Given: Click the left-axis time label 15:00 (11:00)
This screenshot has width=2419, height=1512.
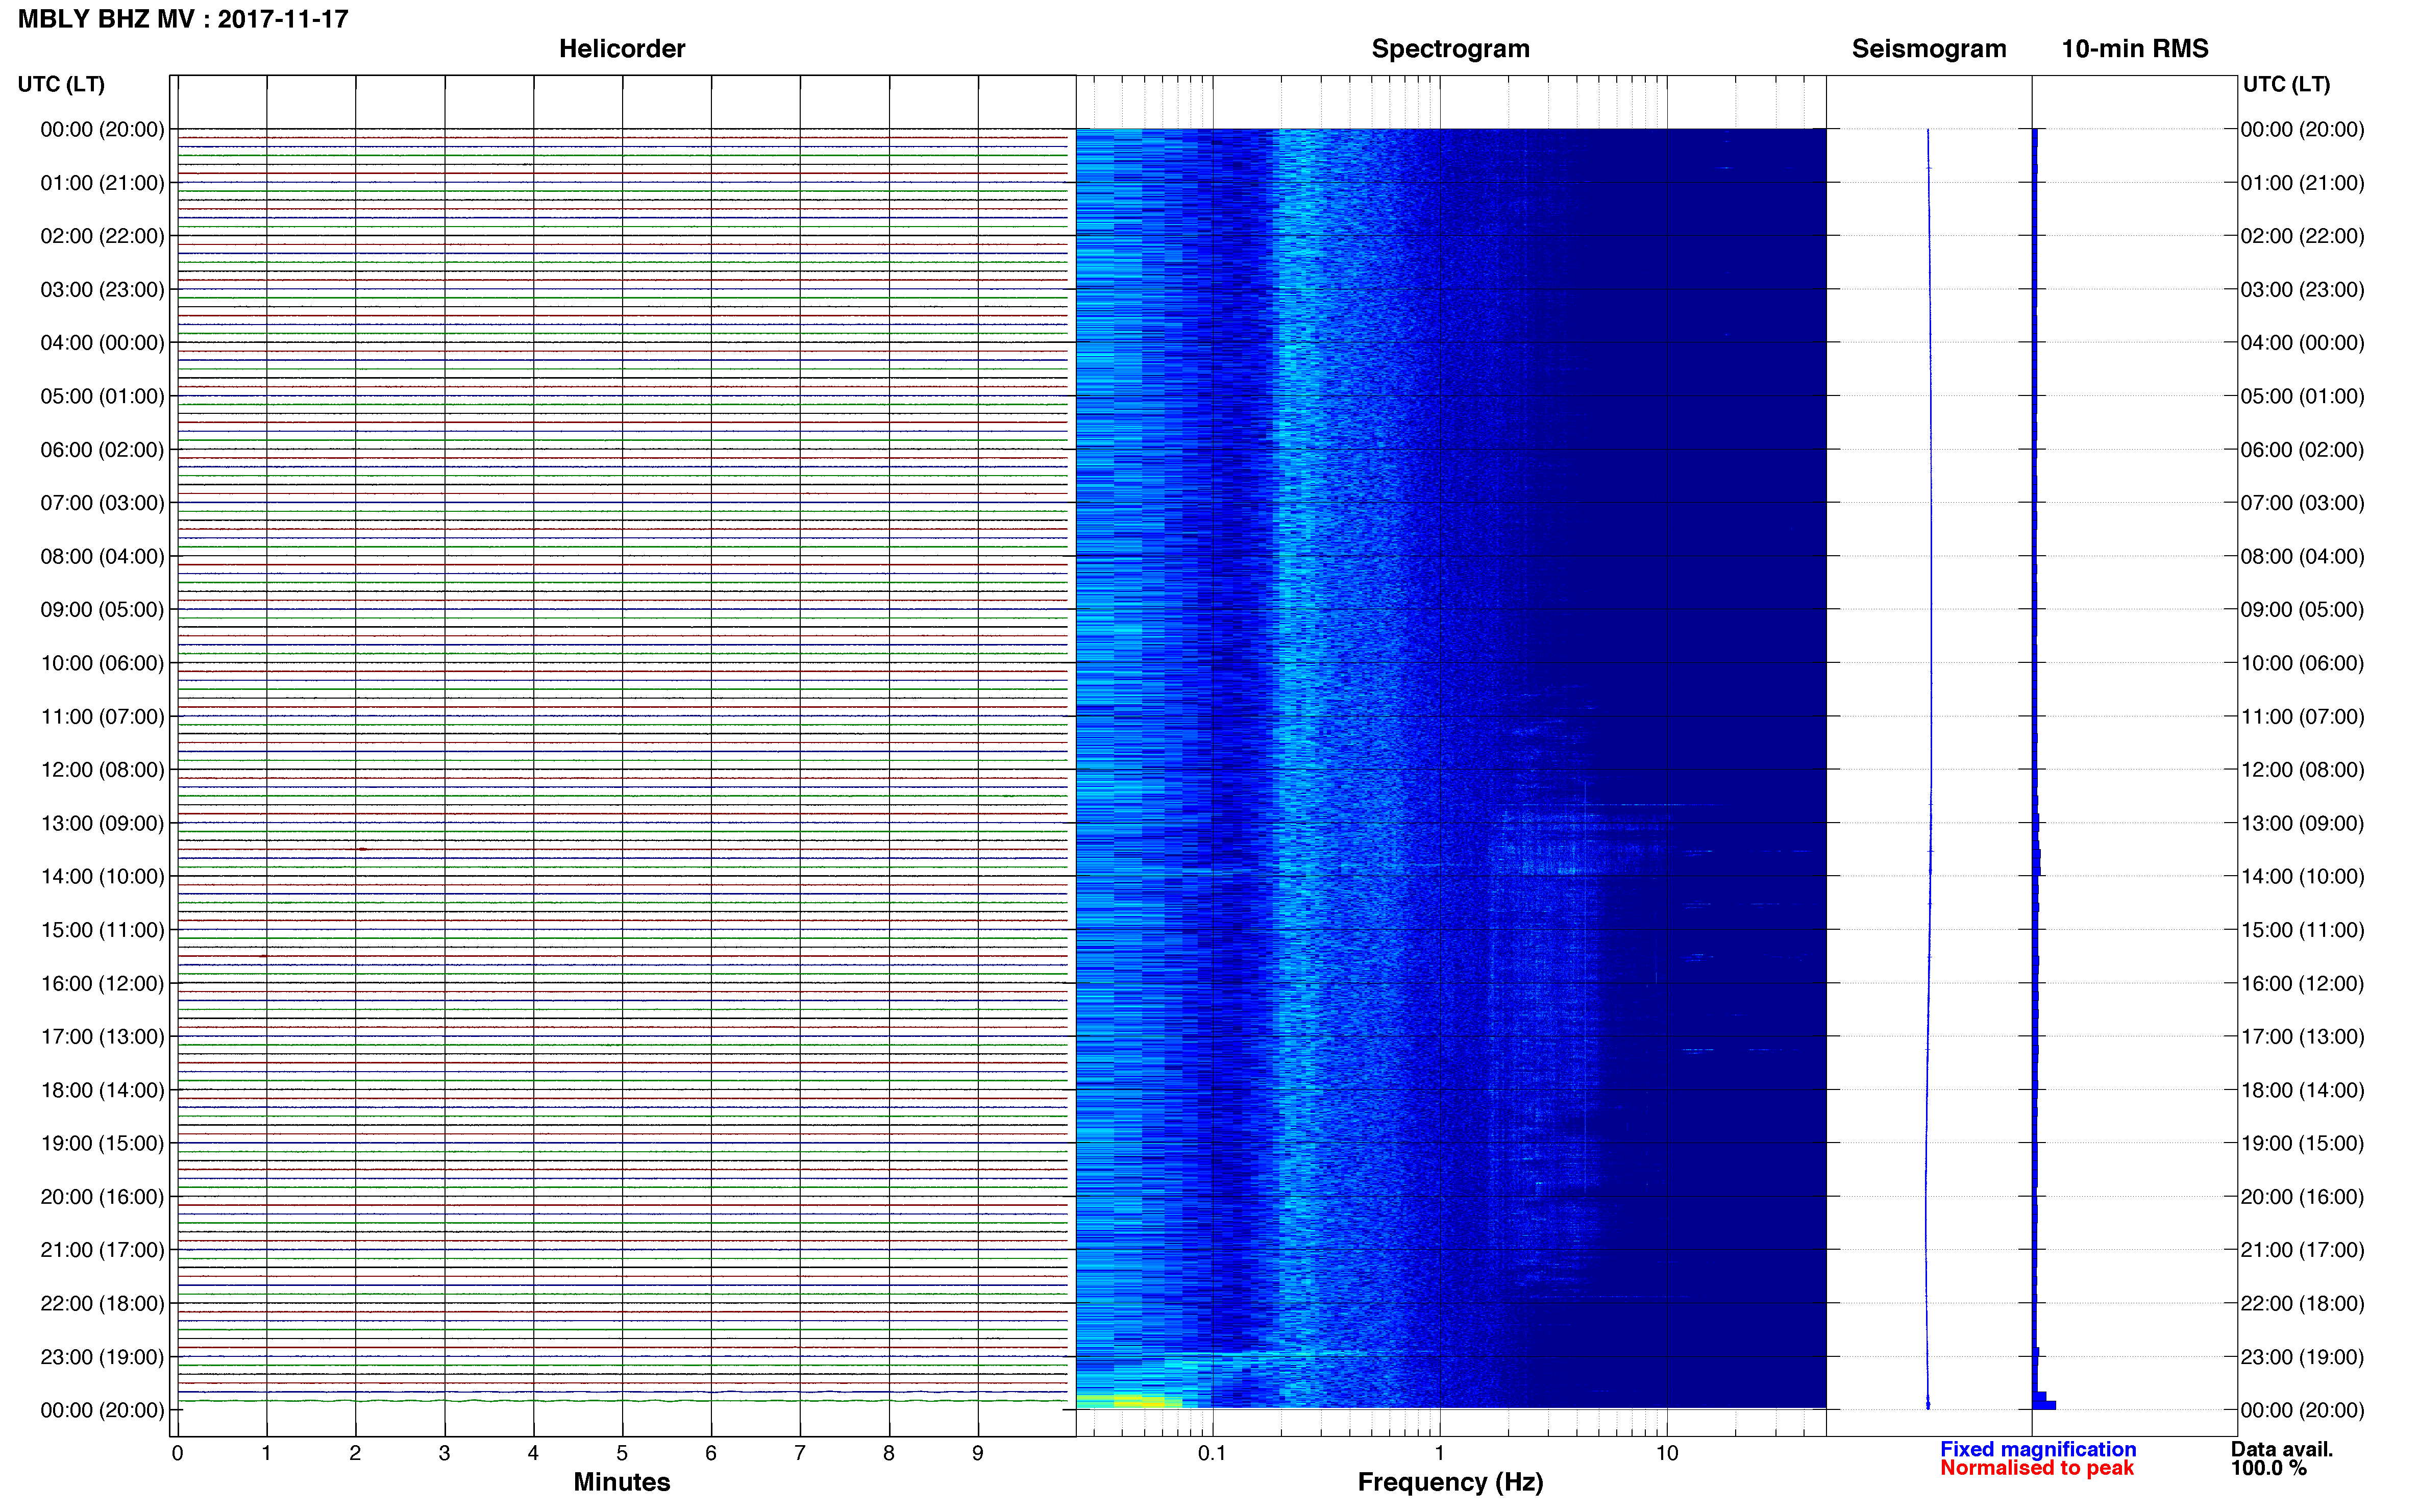Looking at the screenshot, I should coord(102,930).
